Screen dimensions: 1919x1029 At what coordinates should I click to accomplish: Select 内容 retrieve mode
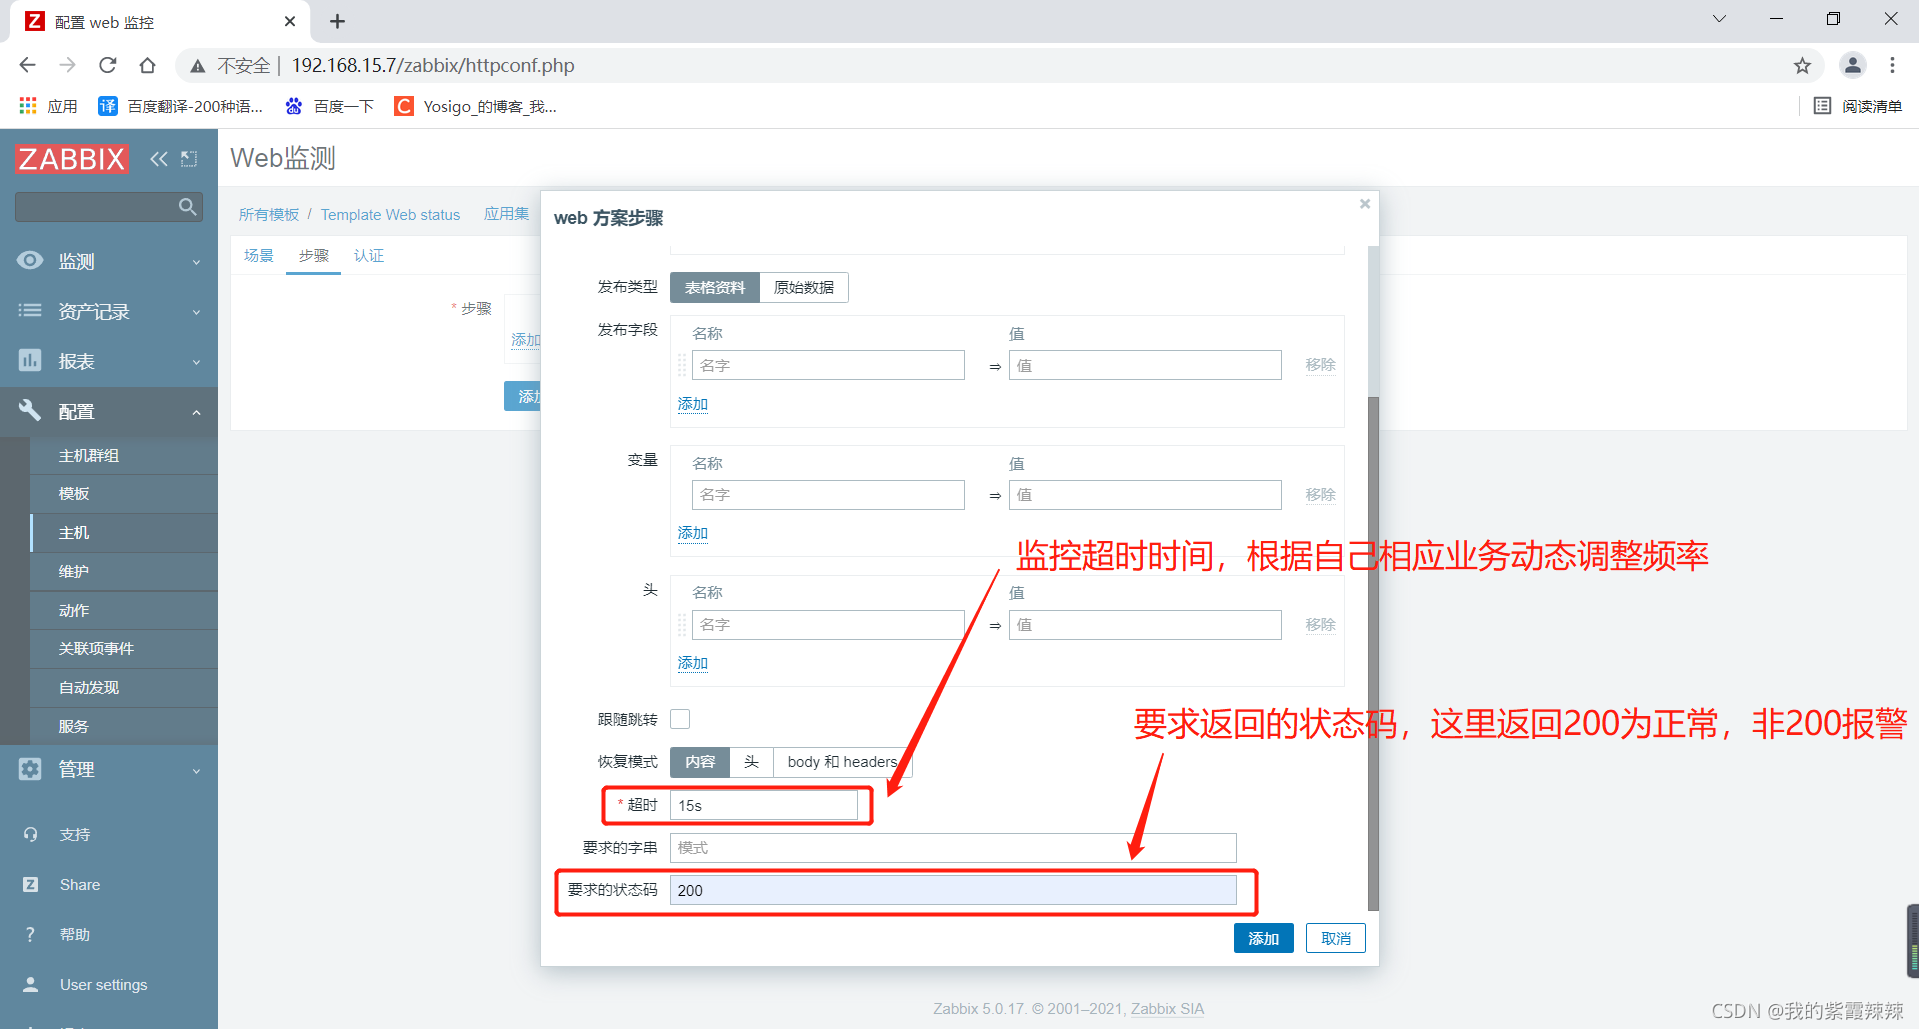point(700,762)
